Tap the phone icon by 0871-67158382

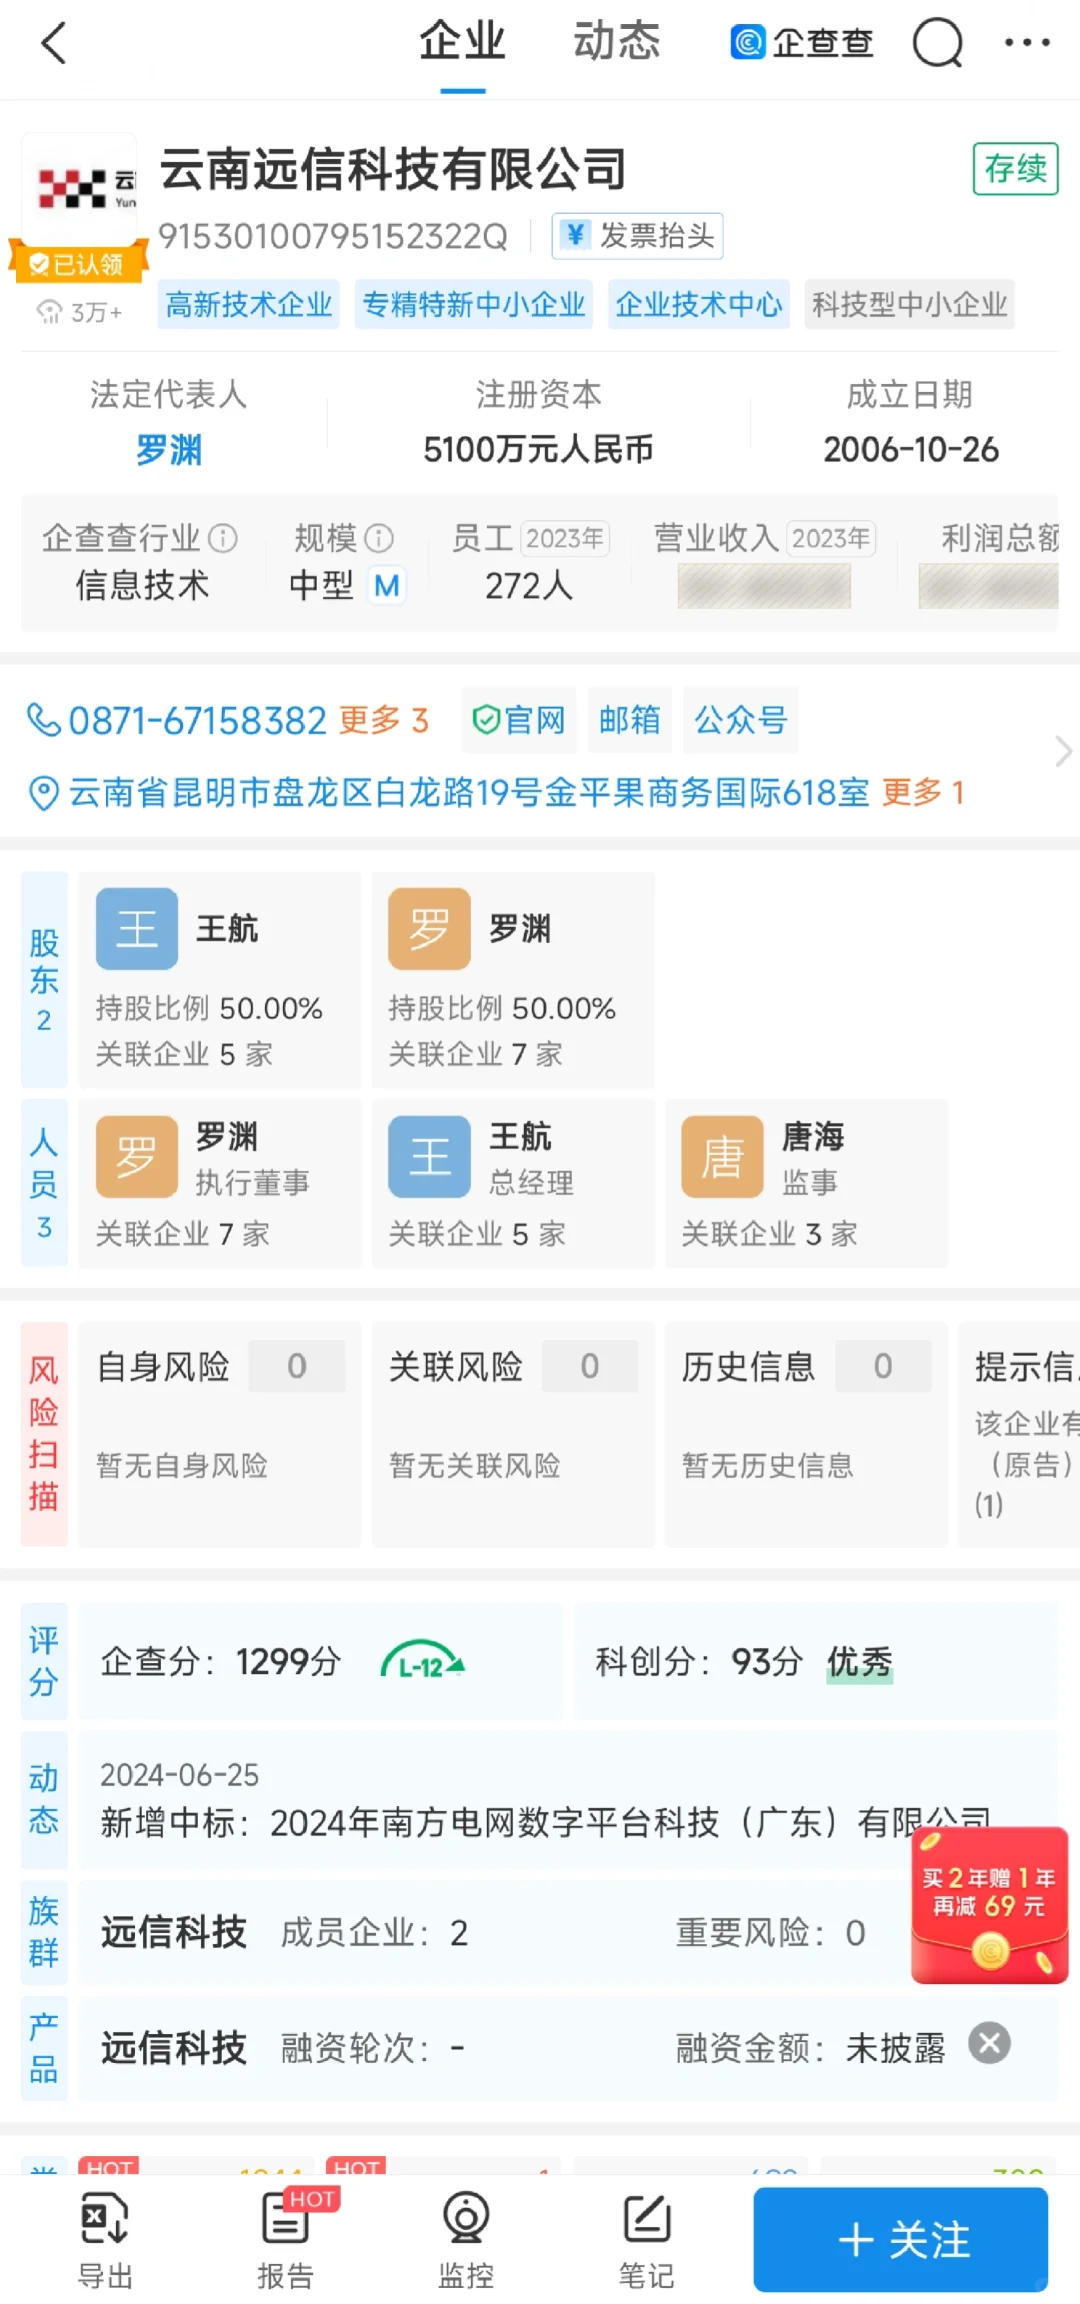coord(43,720)
